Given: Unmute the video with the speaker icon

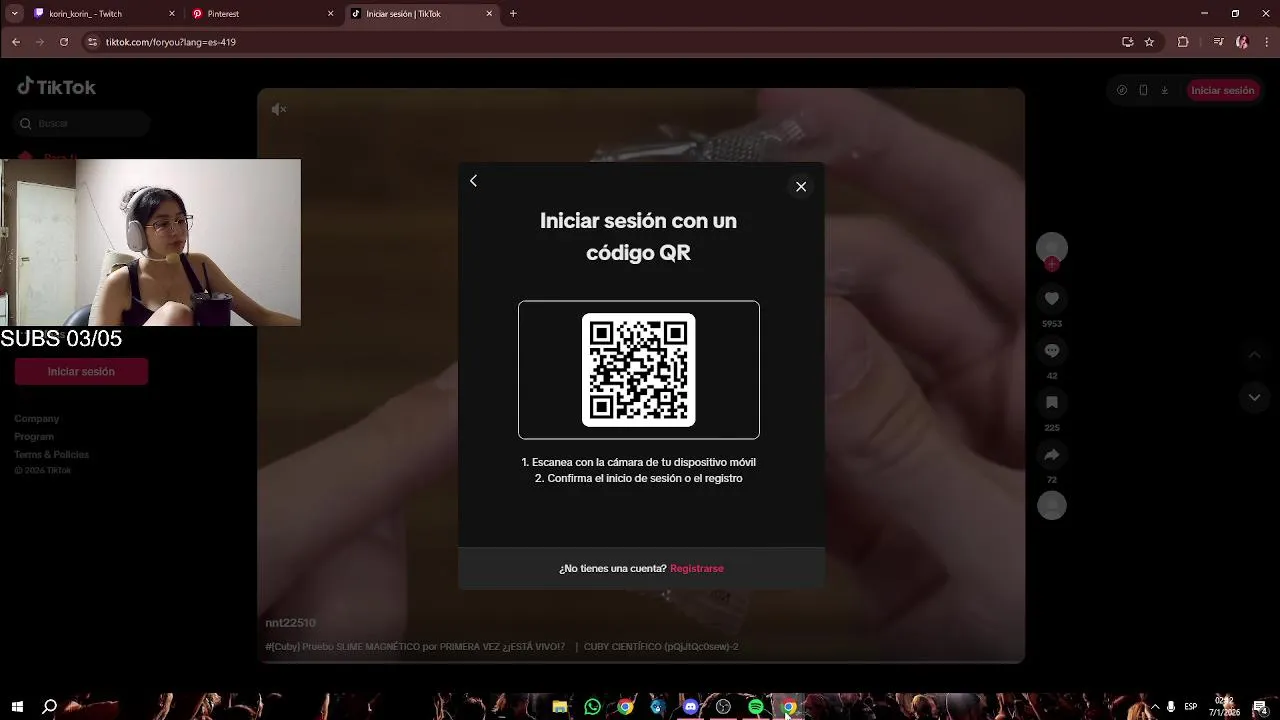Looking at the screenshot, I should (x=279, y=109).
